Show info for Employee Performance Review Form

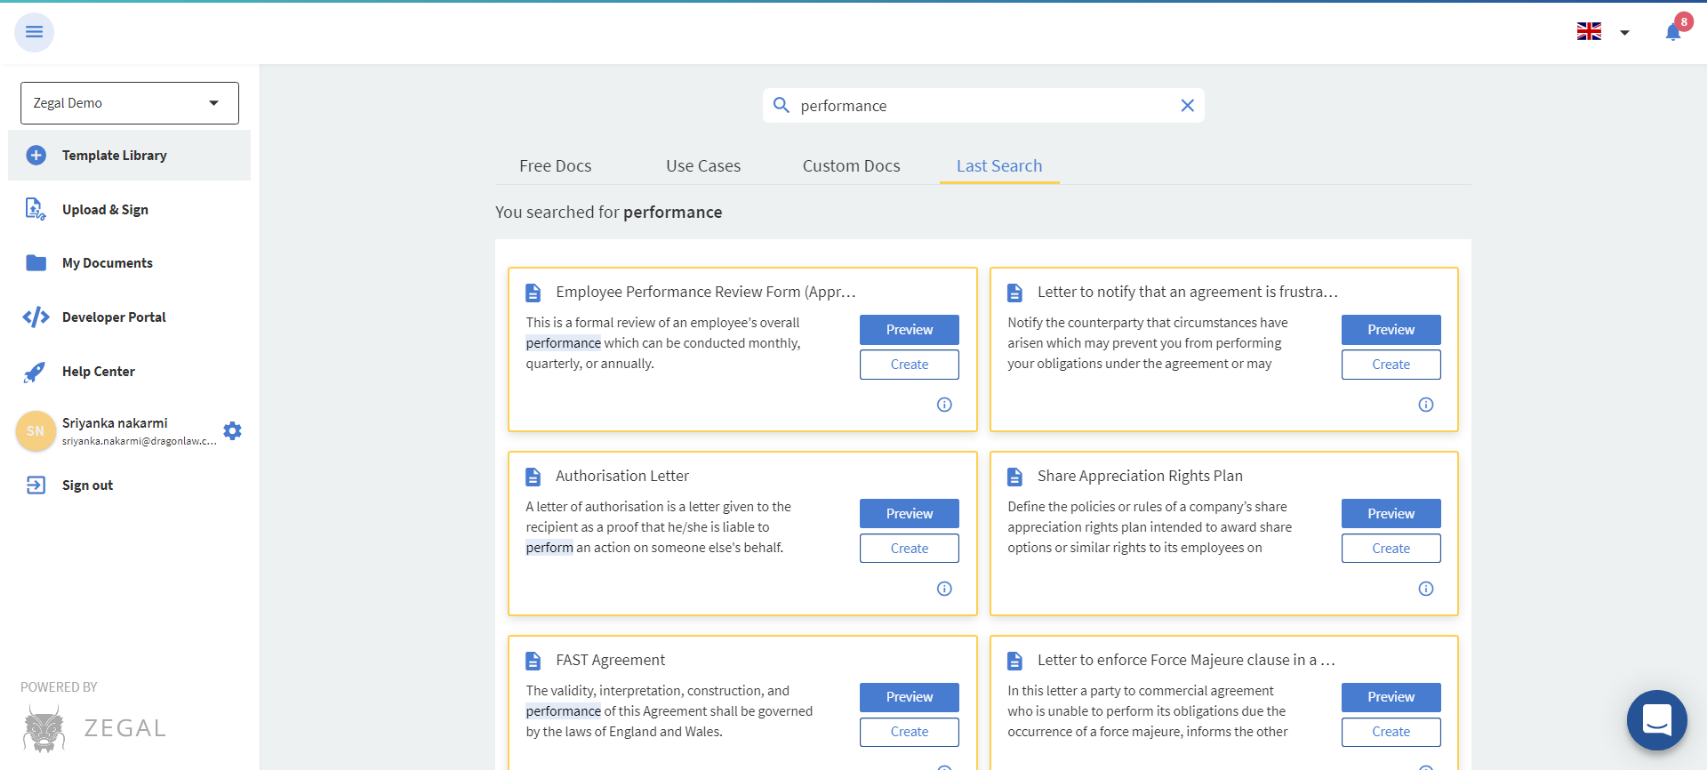(944, 404)
